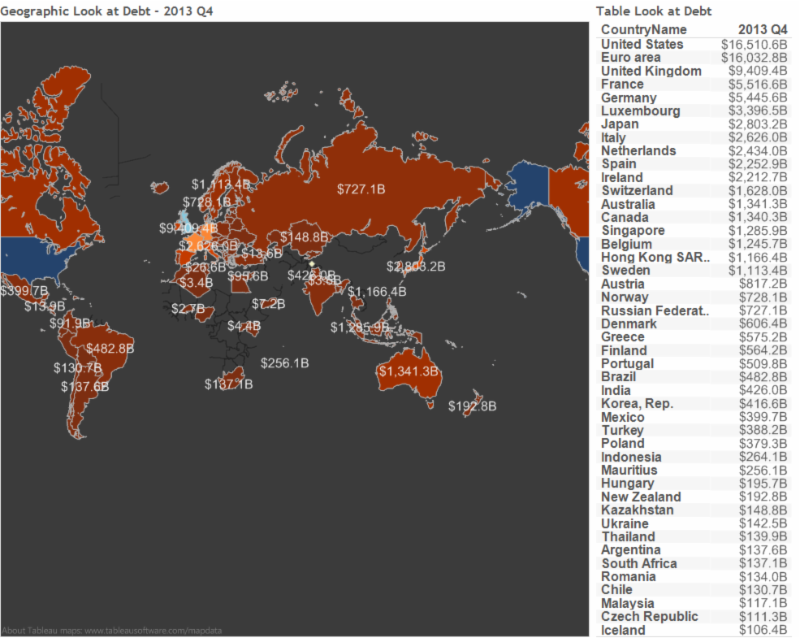The height and width of the screenshot is (638, 800).
Task: Select the Ukraine row
Action: (694, 523)
